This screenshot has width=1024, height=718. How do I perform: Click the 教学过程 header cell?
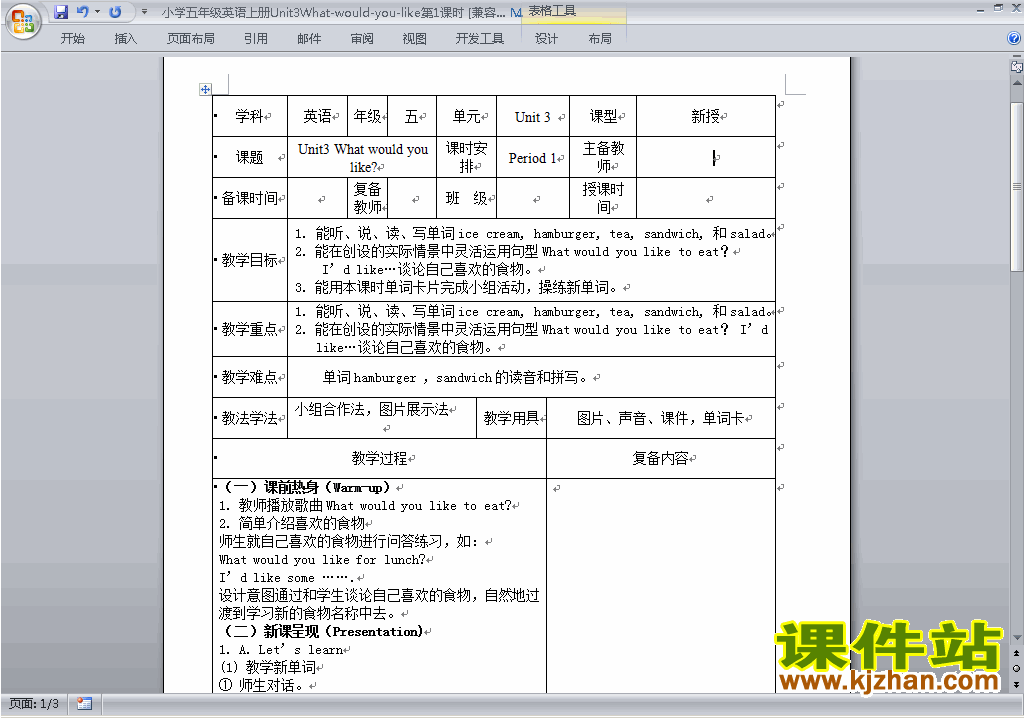pyautogui.click(x=379, y=459)
